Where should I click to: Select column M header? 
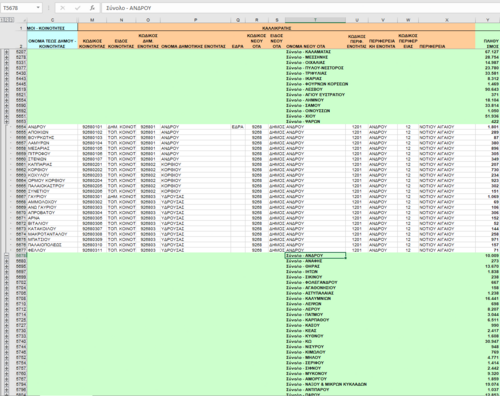[92, 20]
